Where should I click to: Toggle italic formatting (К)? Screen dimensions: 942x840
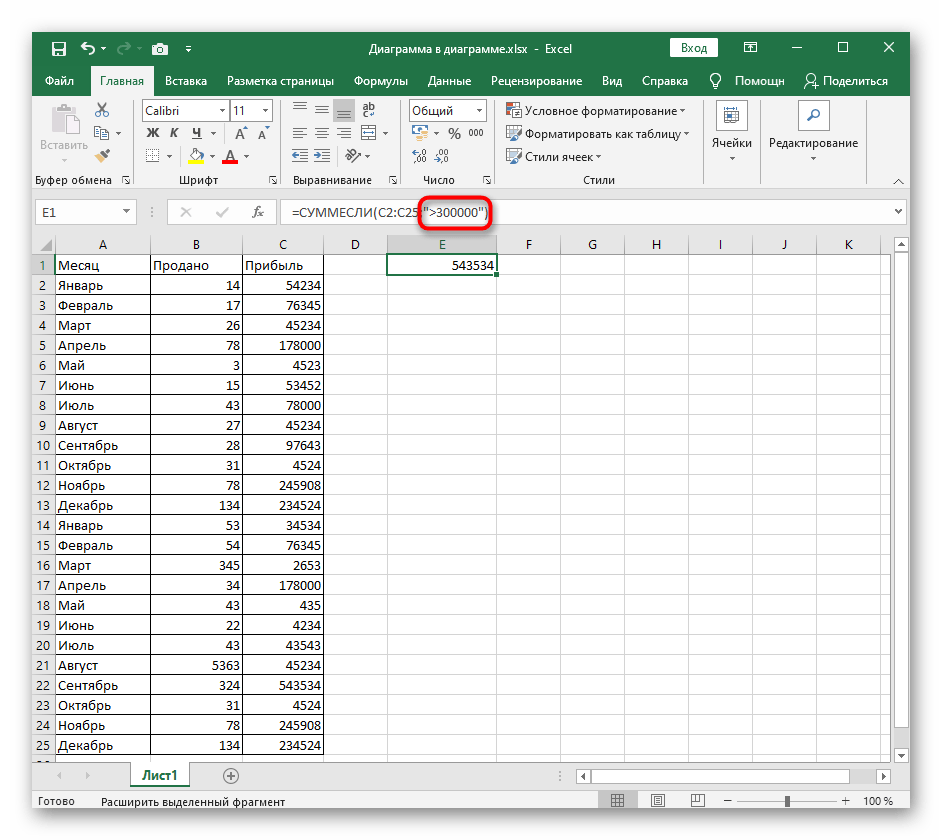[x=175, y=134]
